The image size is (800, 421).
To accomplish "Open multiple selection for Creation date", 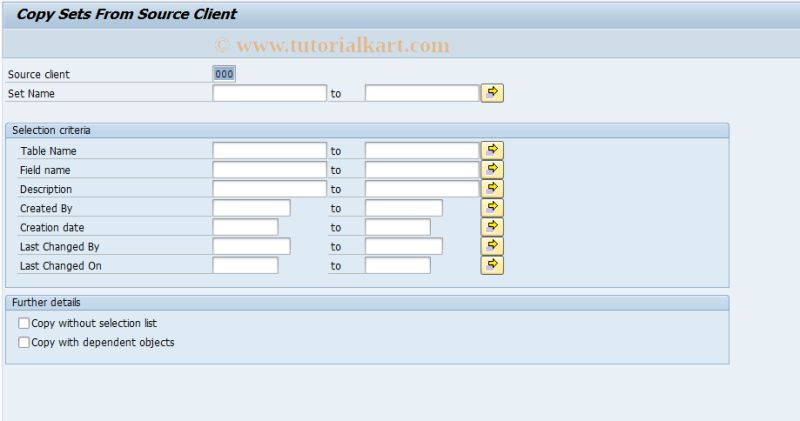I will (492, 227).
